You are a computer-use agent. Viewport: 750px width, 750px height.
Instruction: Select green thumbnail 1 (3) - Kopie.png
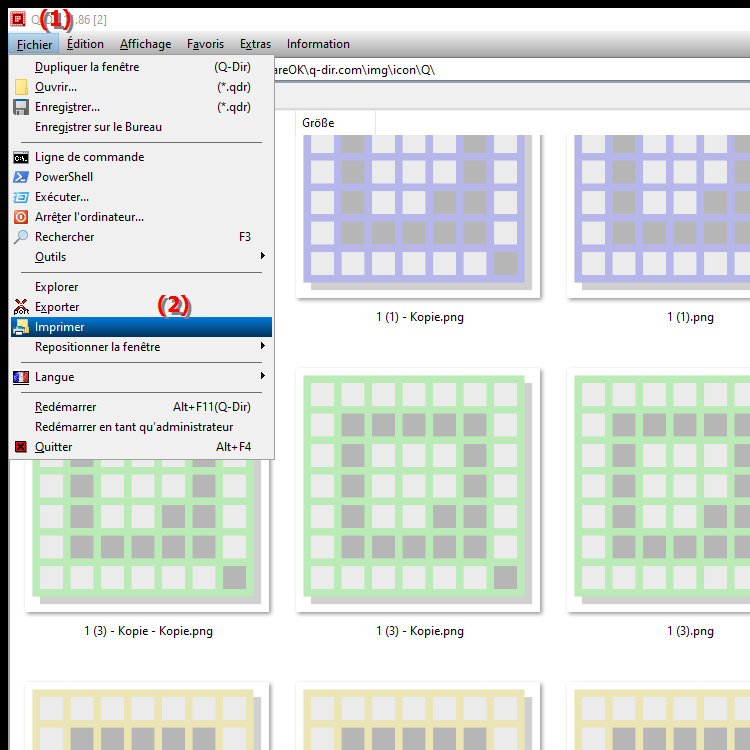point(418,490)
